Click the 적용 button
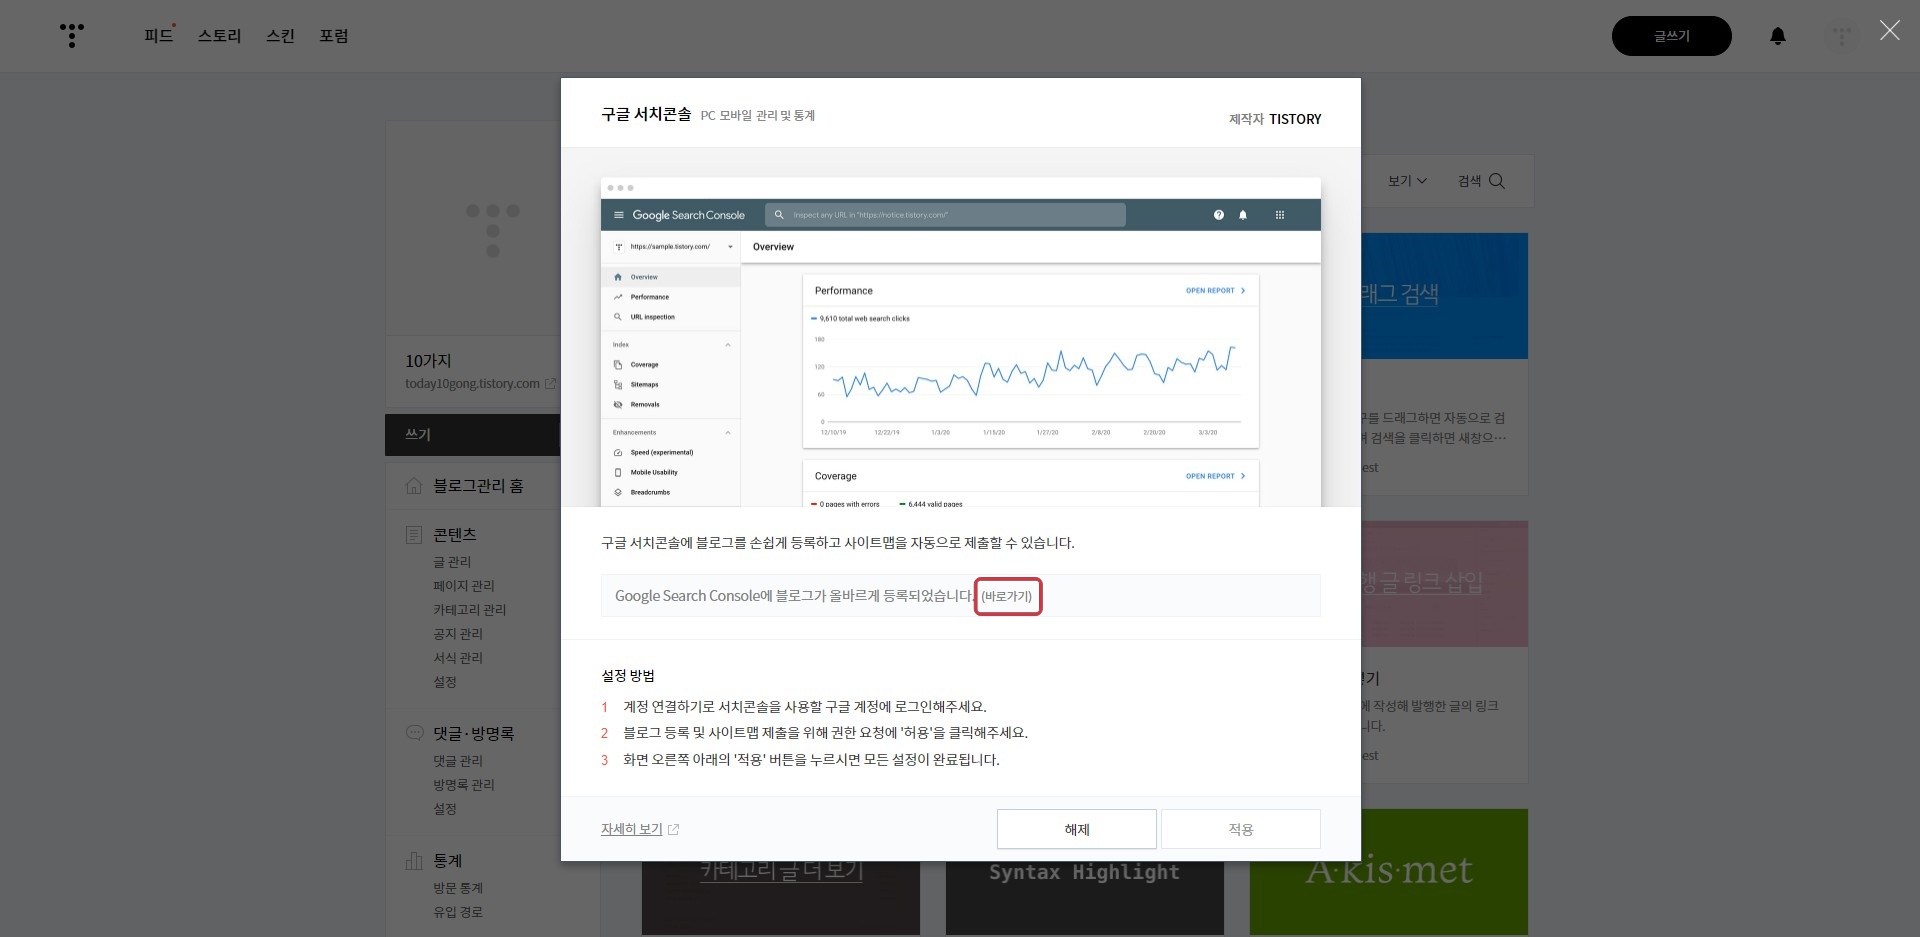 click(1240, 829)
